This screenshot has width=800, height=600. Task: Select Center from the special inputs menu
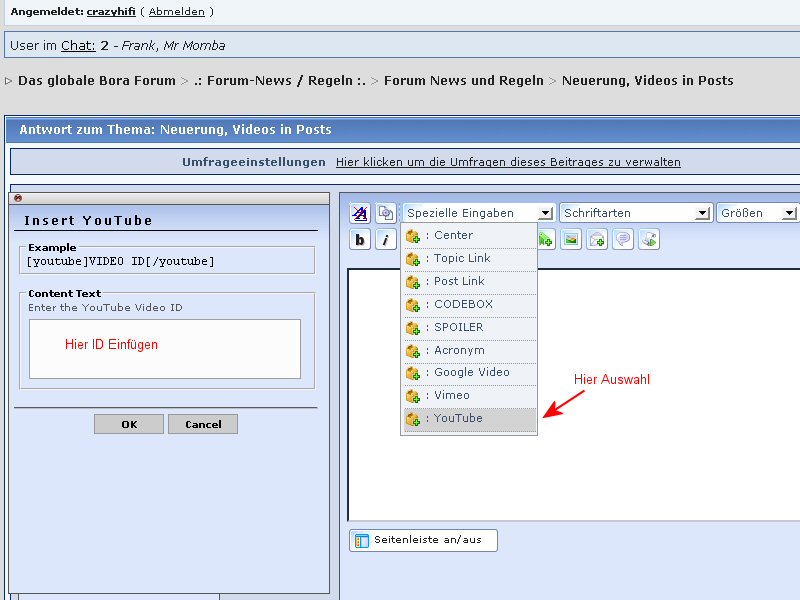click(x=469, y=235)
